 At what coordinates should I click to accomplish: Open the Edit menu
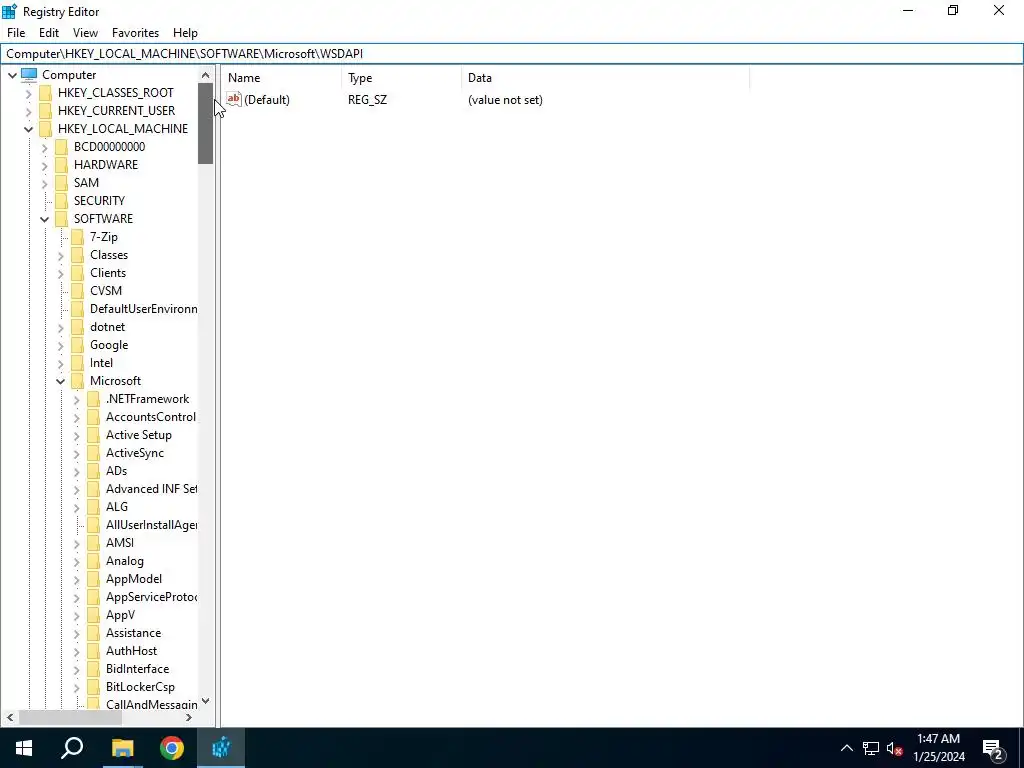pos(49,33)
